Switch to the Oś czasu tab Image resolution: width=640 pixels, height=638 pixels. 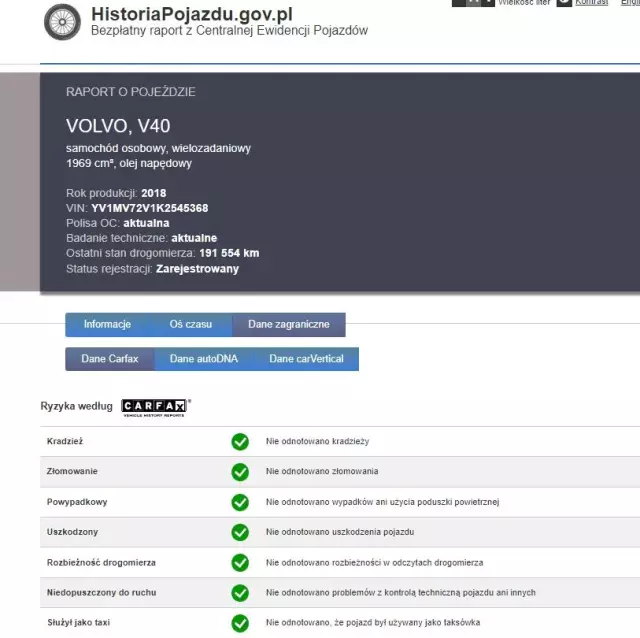(x=190, y=325)
